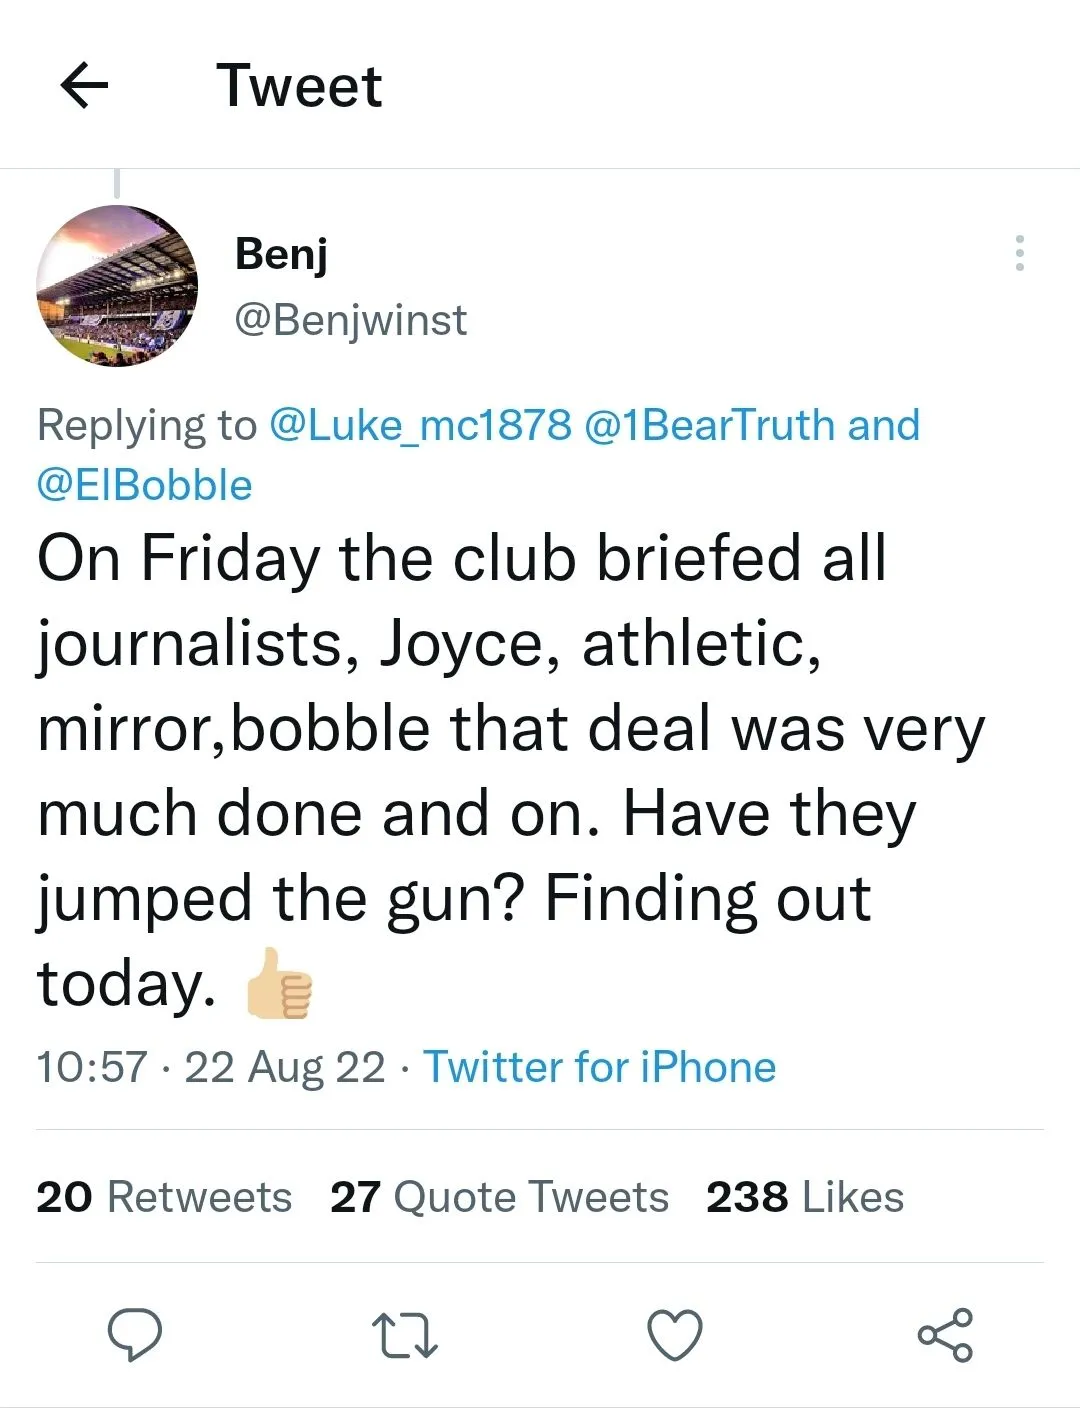View the 20 Retweets list

pyautogui.click(x=164, y=1197)
